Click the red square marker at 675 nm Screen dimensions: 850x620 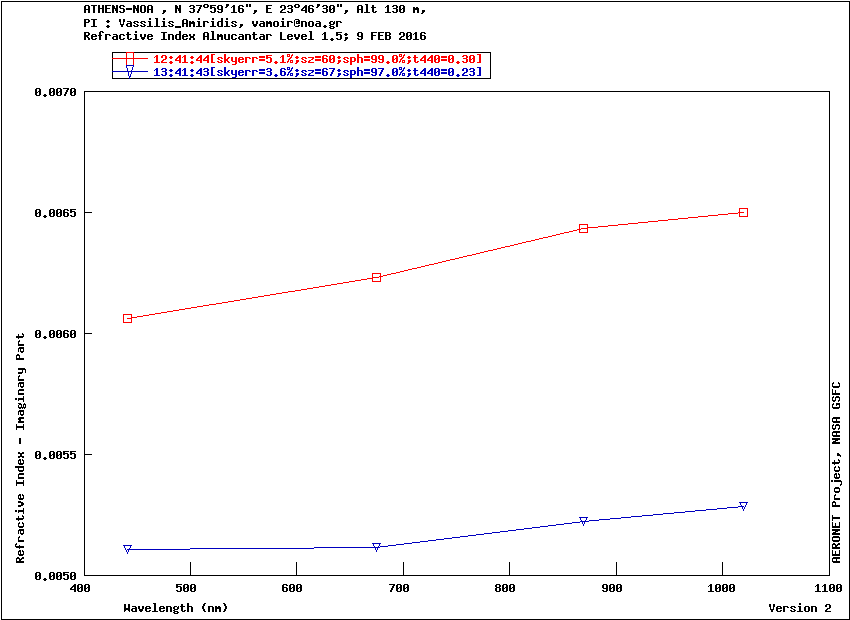tap(377, 277)
